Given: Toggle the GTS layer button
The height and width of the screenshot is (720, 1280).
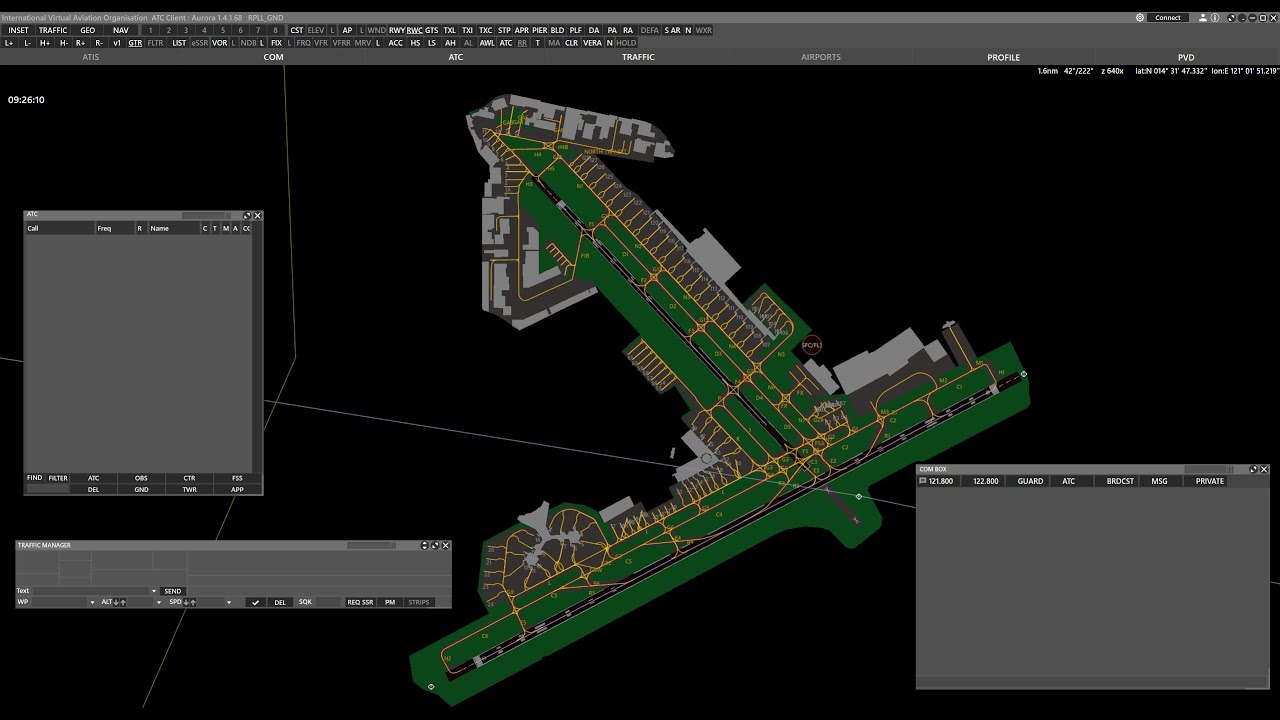Looking at the screenshot, I should pos(432,30).
